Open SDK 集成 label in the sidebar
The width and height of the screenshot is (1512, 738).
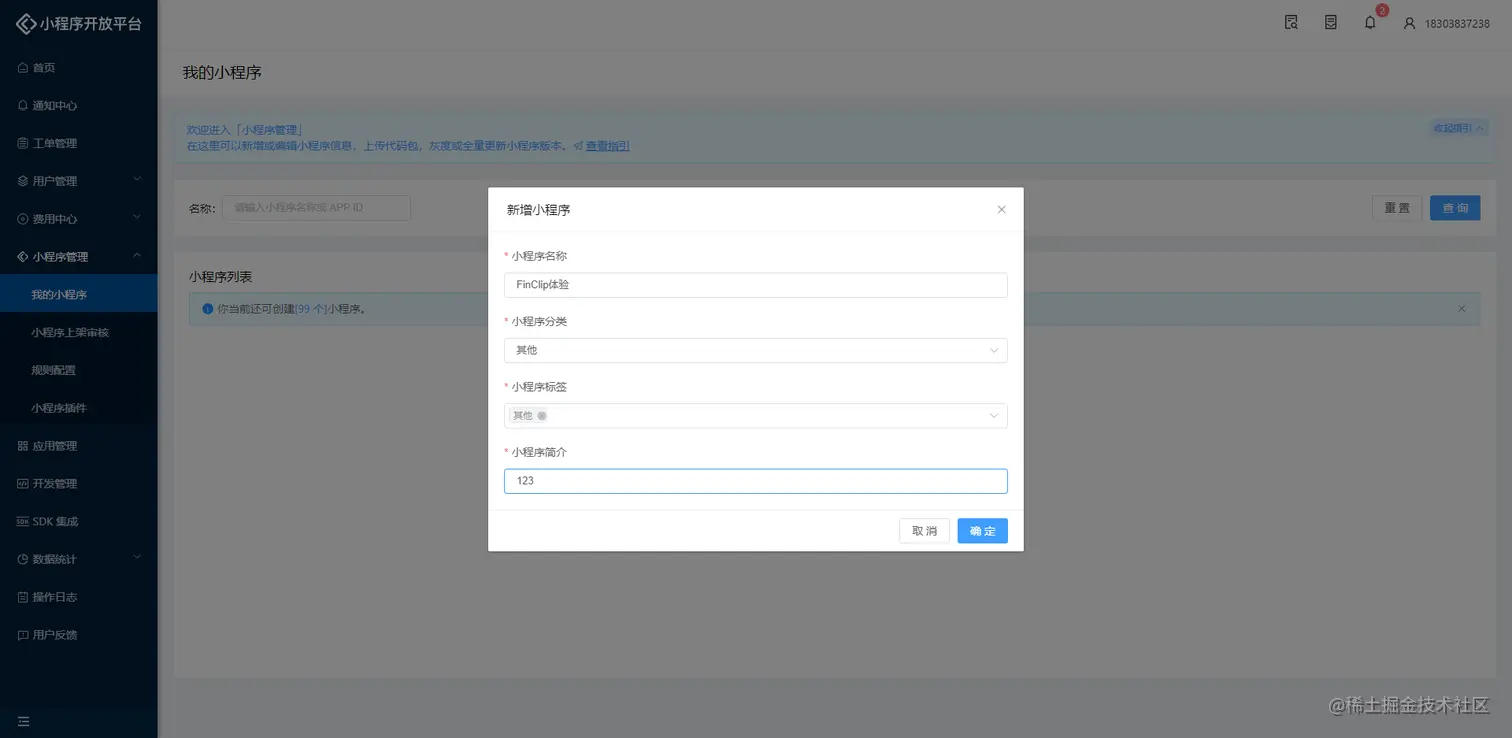tap(55, 522)
